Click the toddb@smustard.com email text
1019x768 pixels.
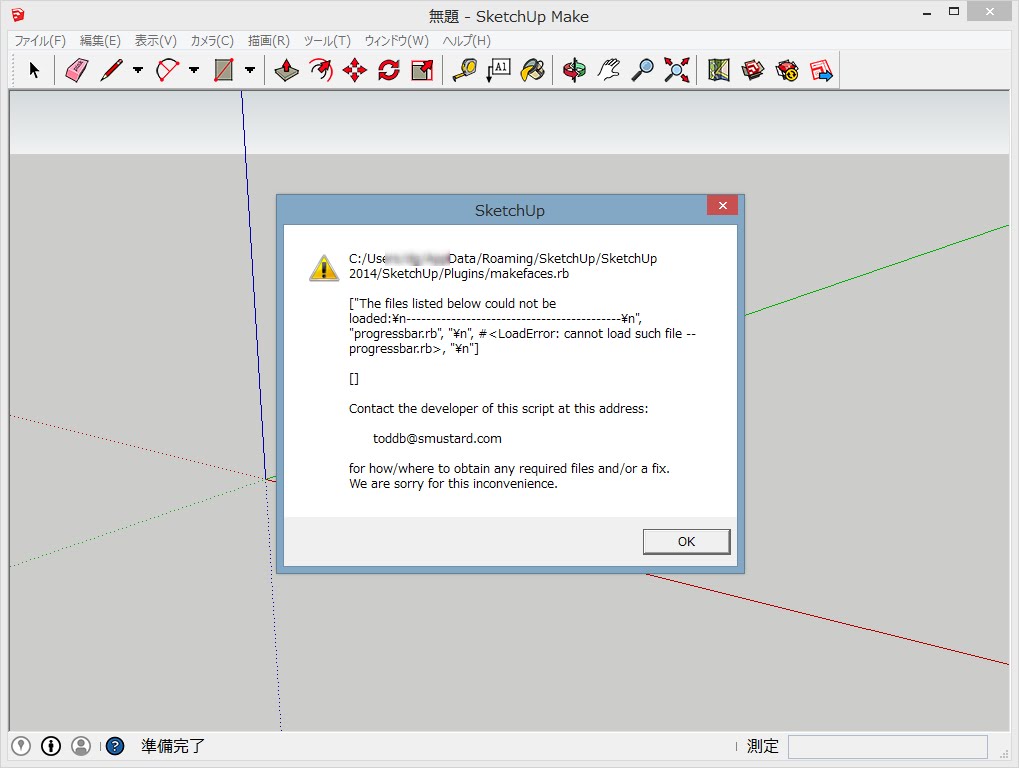tap(437, 439)
